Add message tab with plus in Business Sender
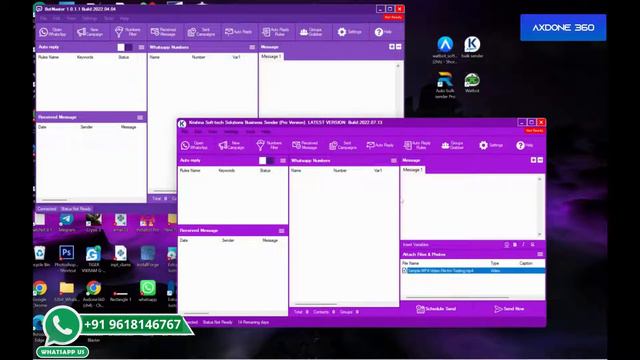The height and width of the screenshot is (360, 640). pyautogui.click(x=533, y=160)
